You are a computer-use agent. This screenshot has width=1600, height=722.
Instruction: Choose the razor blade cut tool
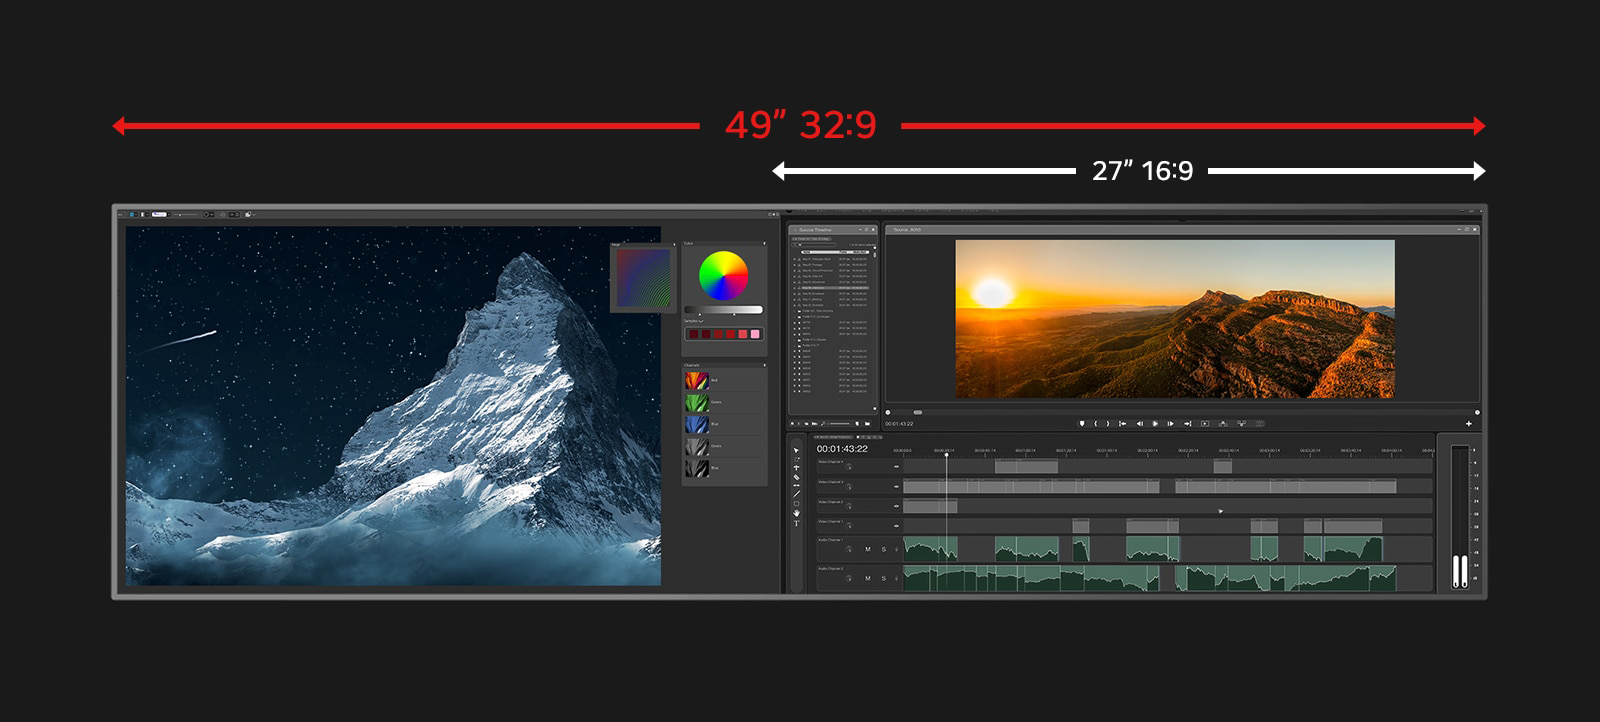pyautogui.click(x=796, y=479)
